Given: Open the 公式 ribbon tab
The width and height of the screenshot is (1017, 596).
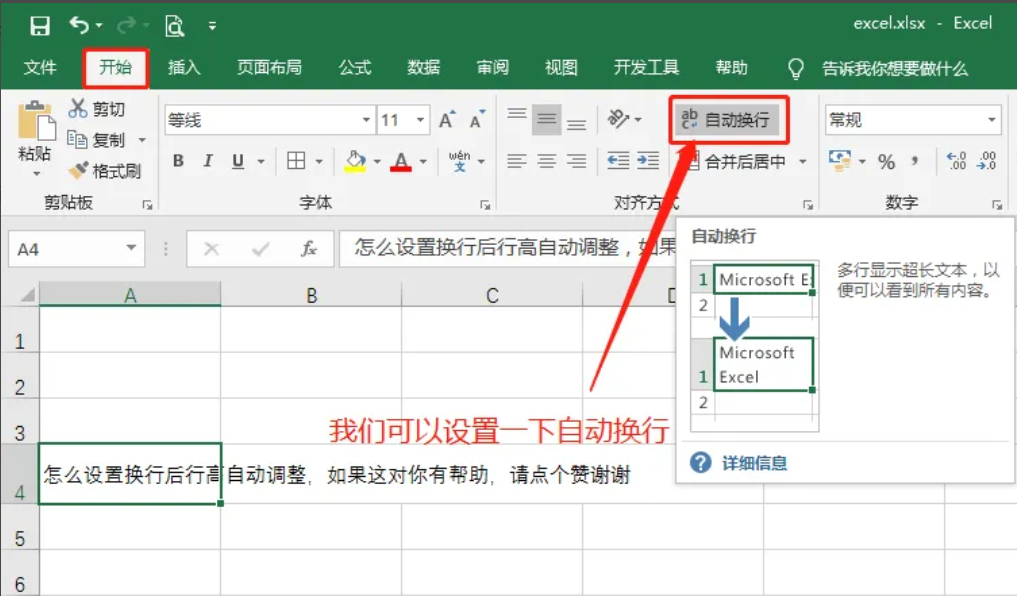Looking at the screenshot, I should [355, 68].
